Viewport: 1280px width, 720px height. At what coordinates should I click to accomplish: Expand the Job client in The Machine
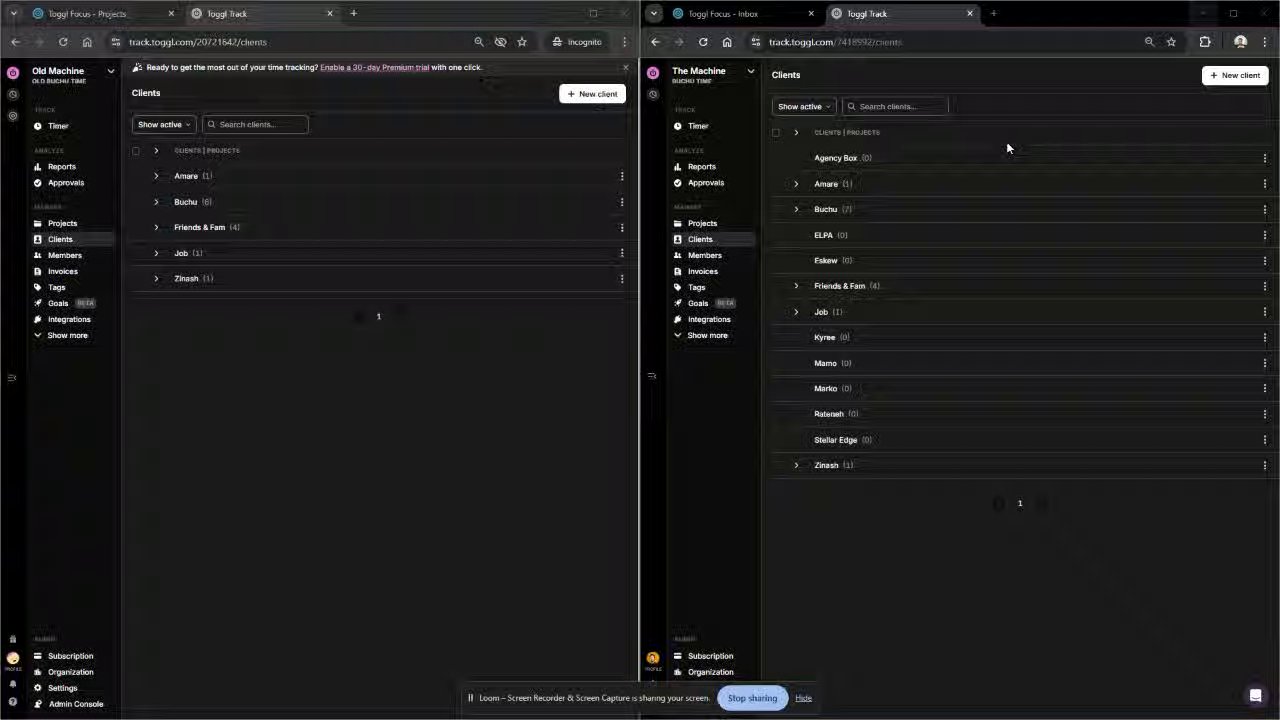796,312
